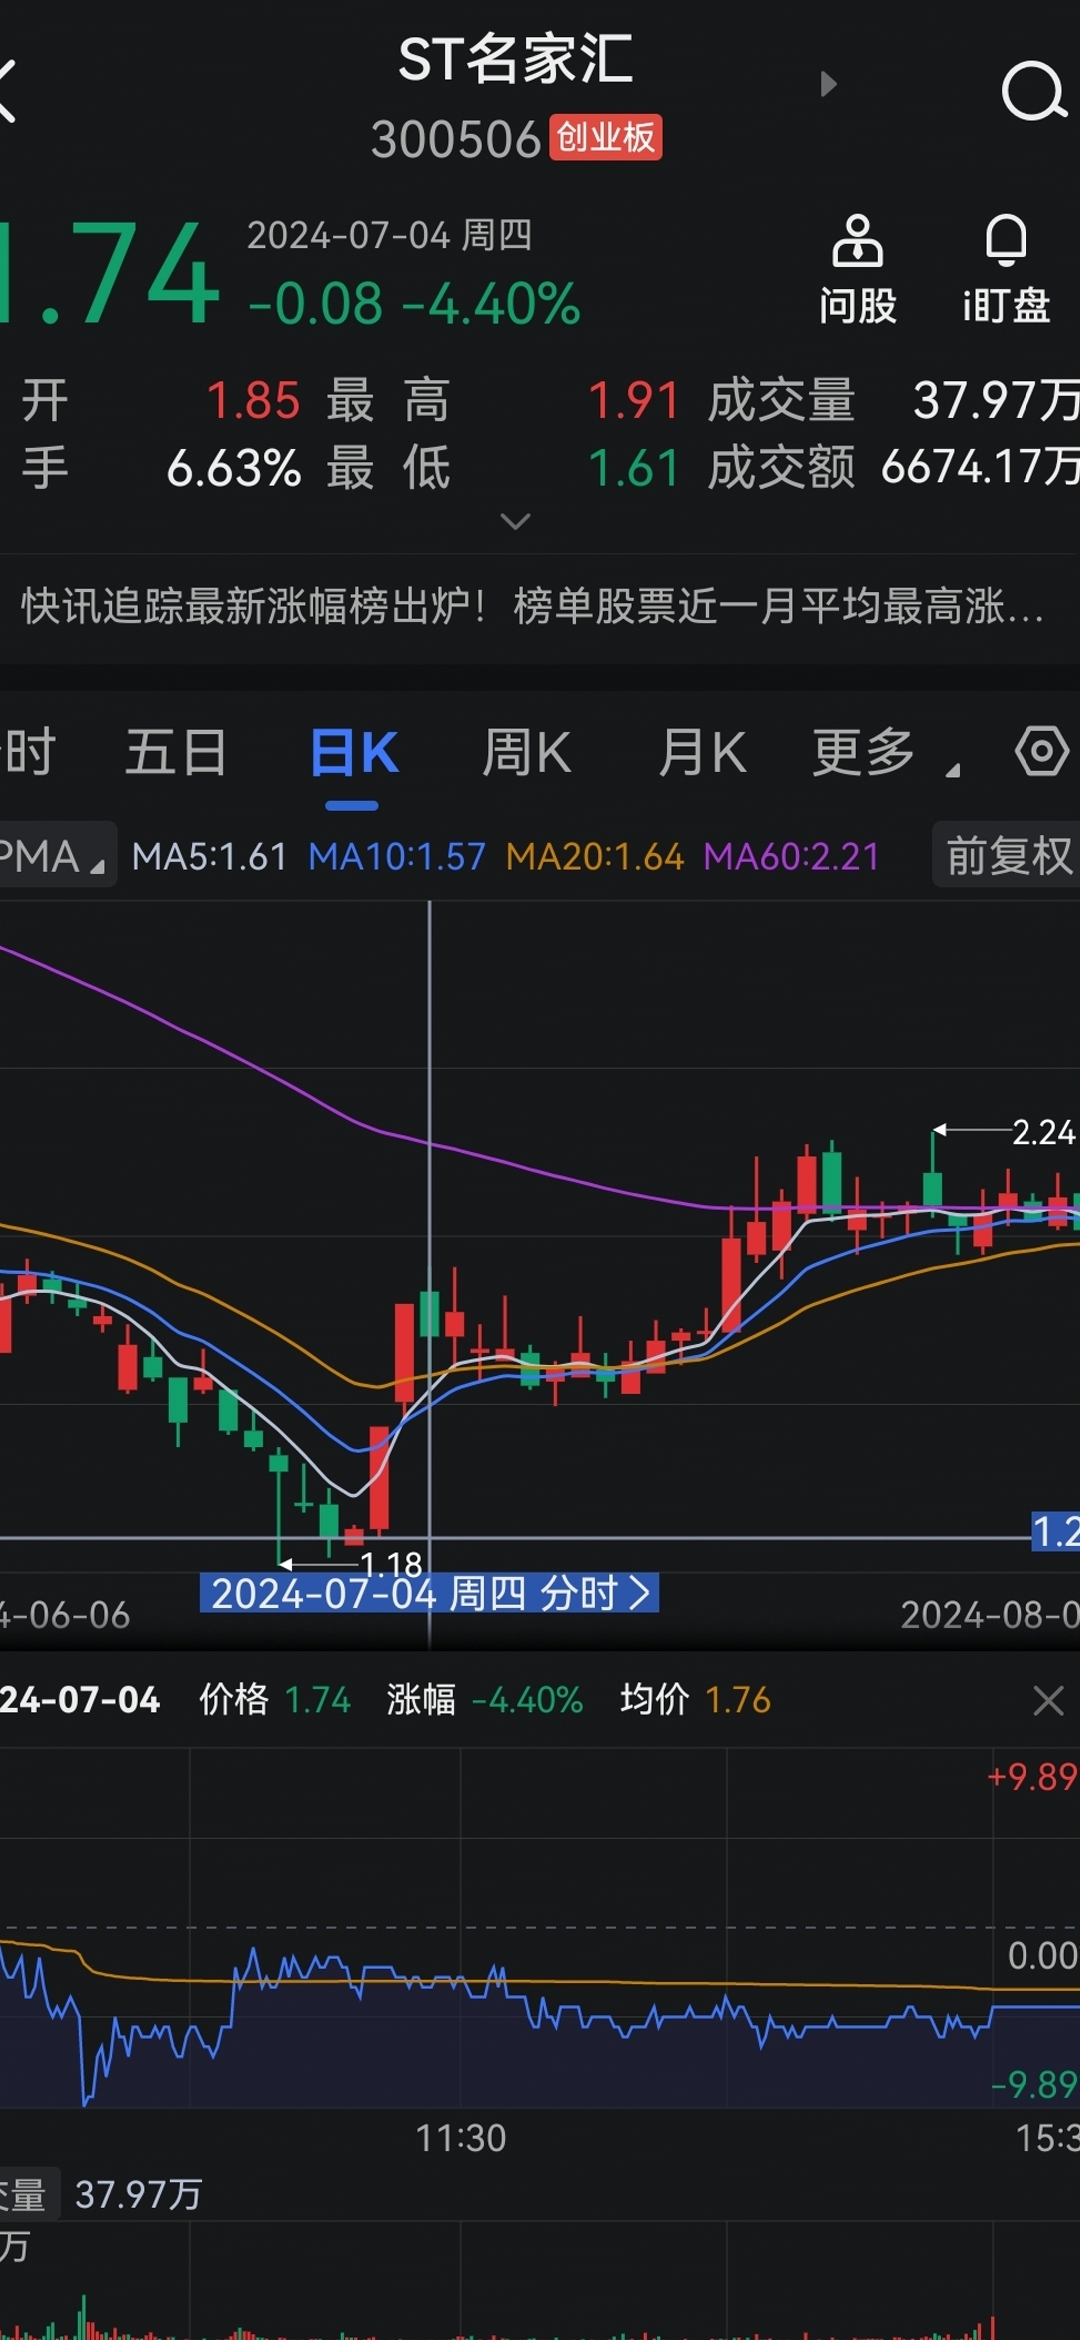Open the 更多 period dropdown
Image resolution: width=1080 pixels, height=2340 pixels.
[885, 753]
